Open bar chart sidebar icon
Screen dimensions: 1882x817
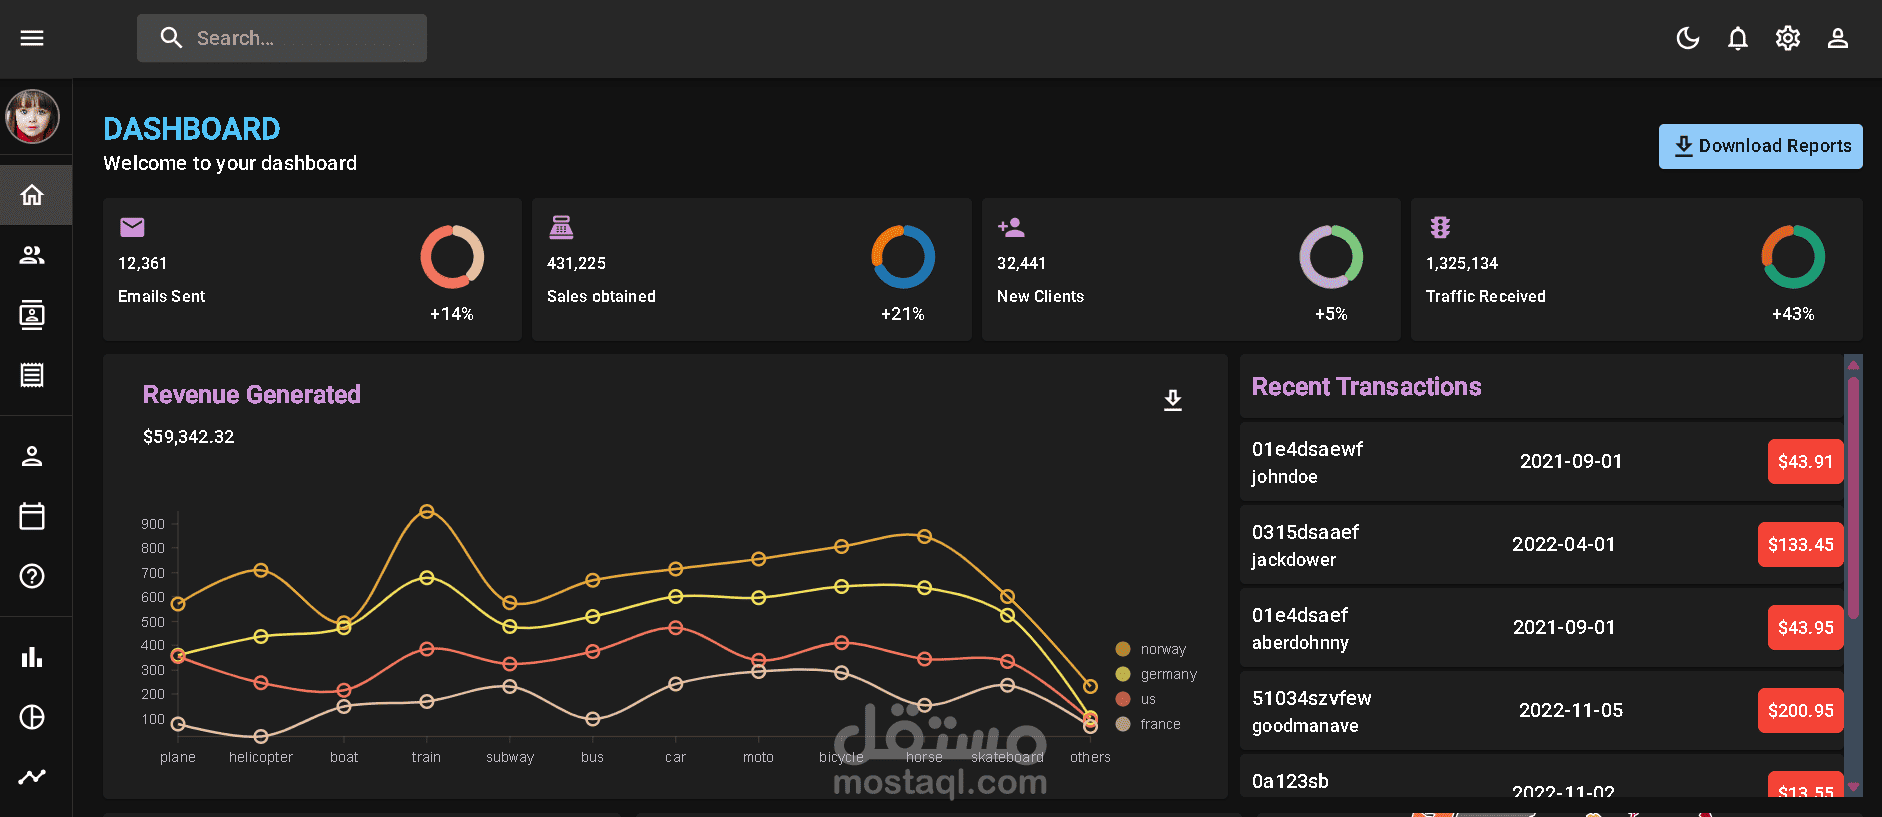pos(32,657)
